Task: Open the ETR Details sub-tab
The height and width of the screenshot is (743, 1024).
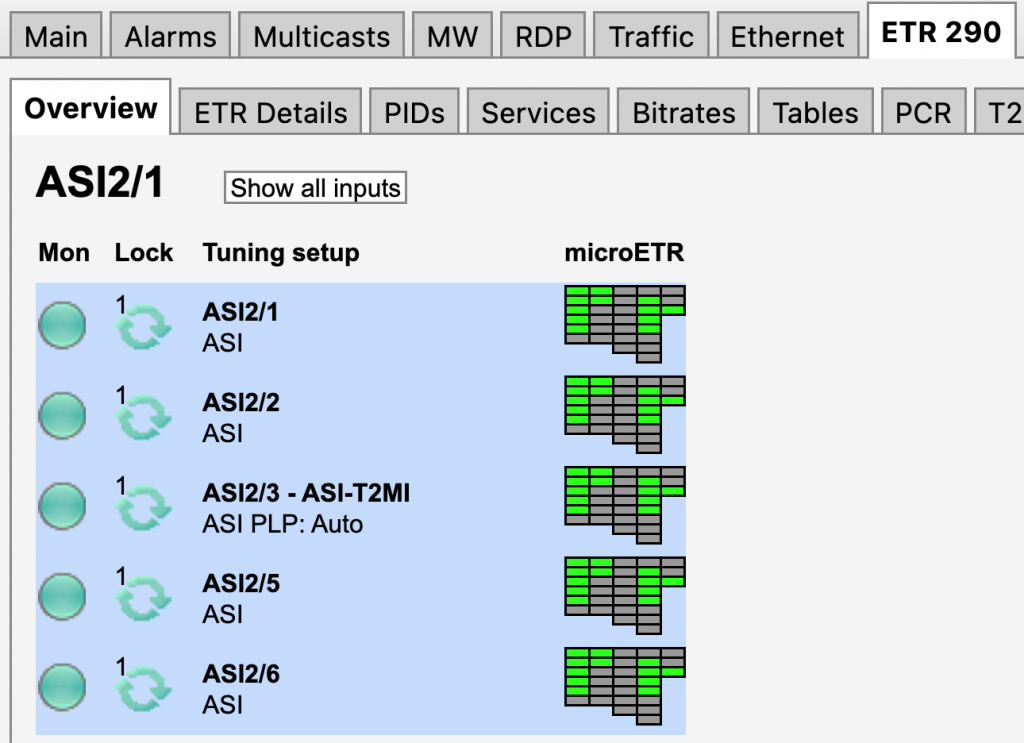Action: coord(271,113)
